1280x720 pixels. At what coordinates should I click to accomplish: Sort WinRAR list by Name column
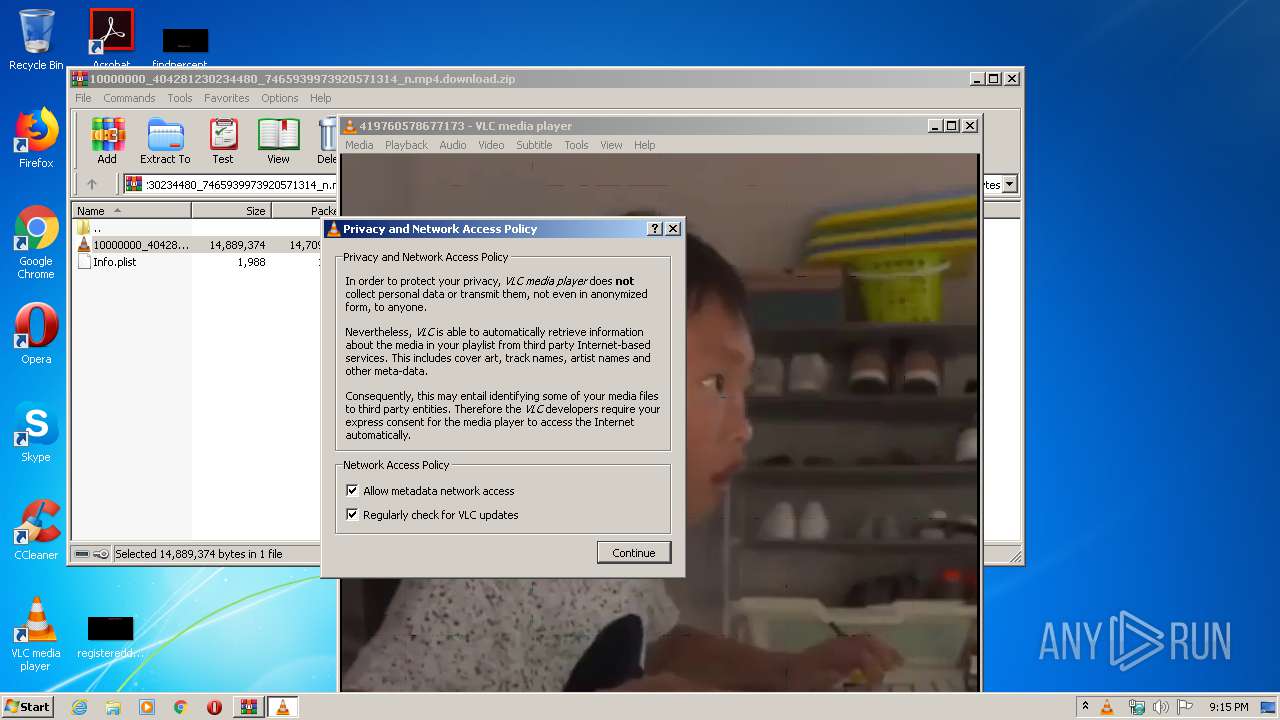[x=131, y=211]
